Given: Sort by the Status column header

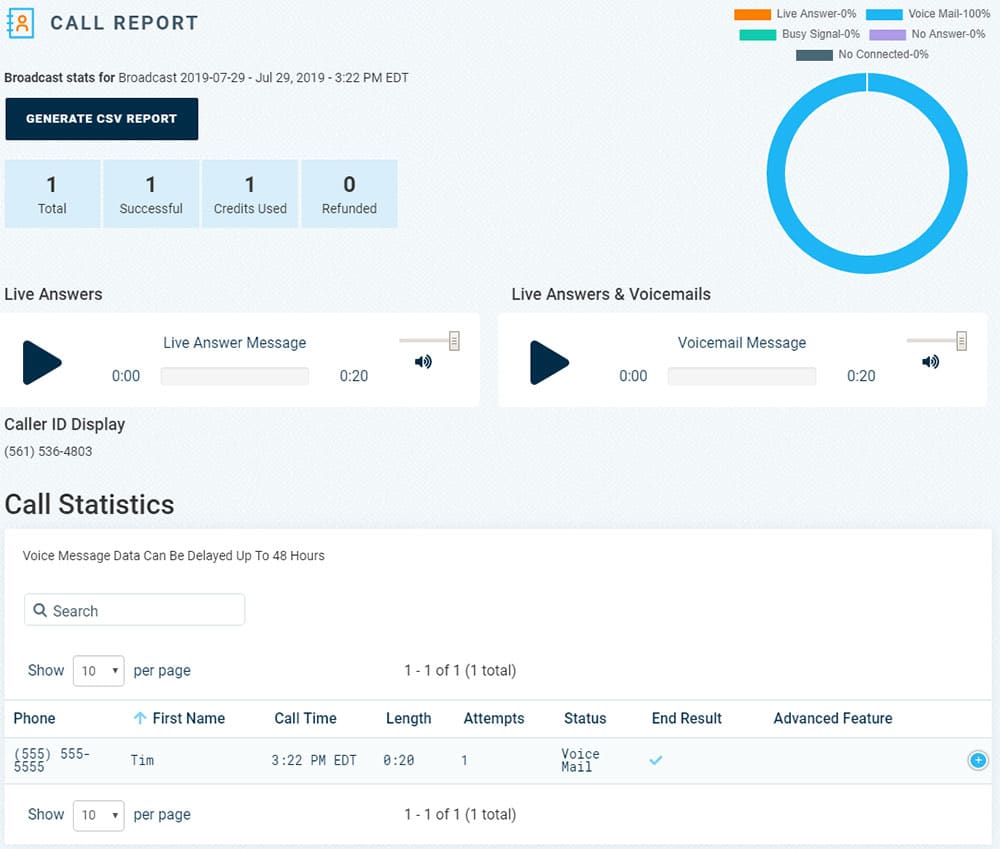Looking at the screenshot, I should tap(585, 718).
